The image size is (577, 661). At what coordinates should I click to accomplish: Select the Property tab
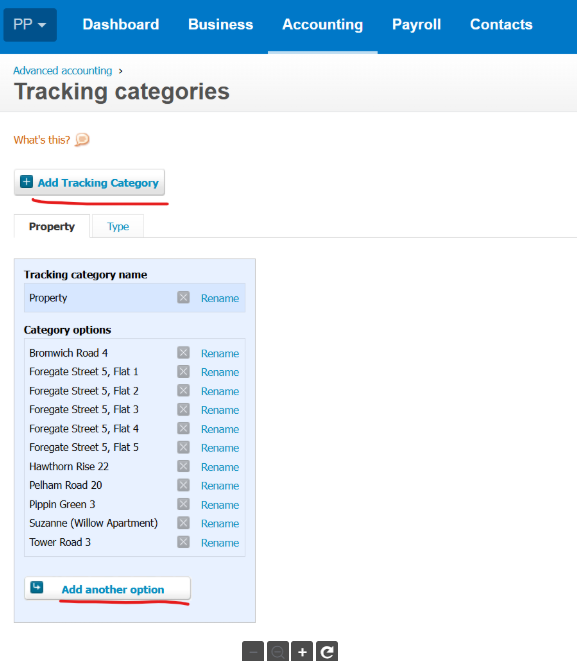coord(52,226)
